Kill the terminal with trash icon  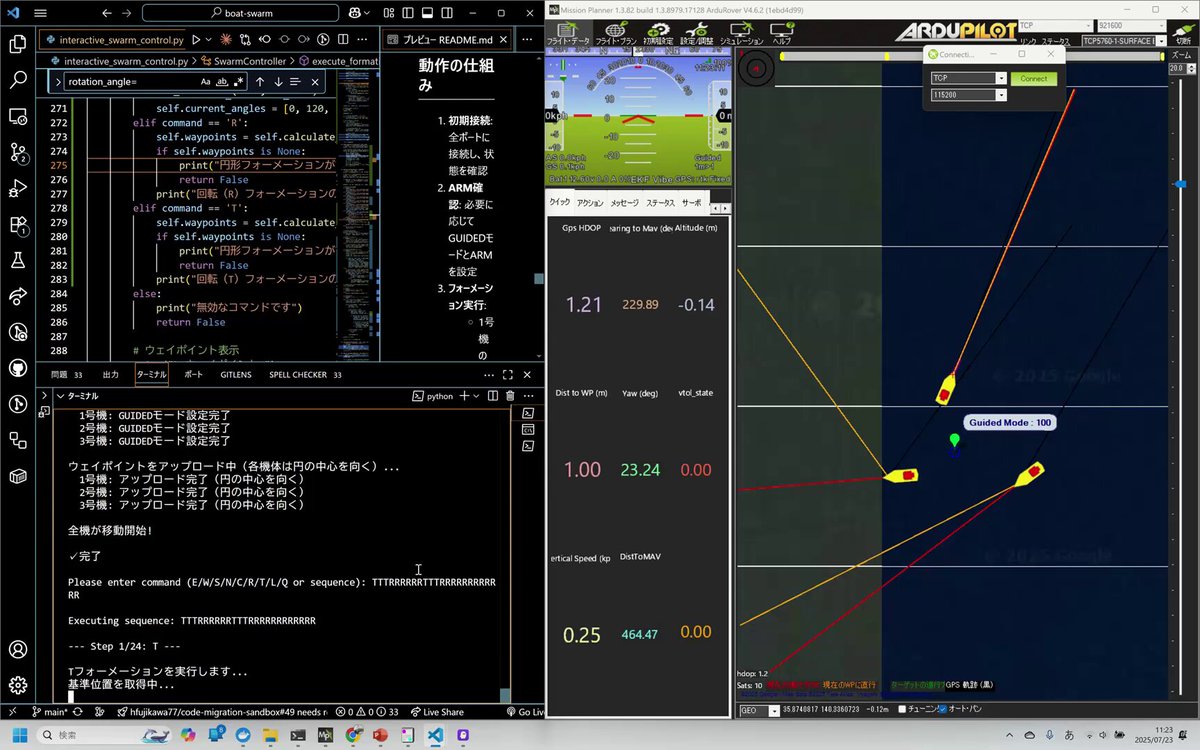coord(509,396)
